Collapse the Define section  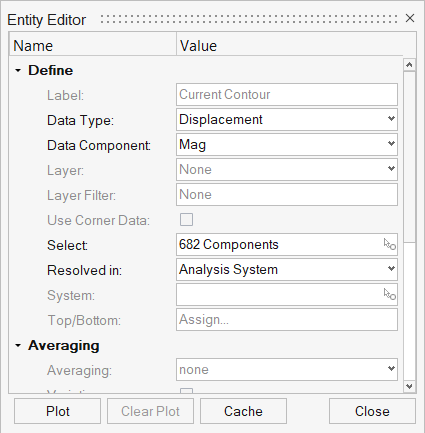[x=18, y=70]
